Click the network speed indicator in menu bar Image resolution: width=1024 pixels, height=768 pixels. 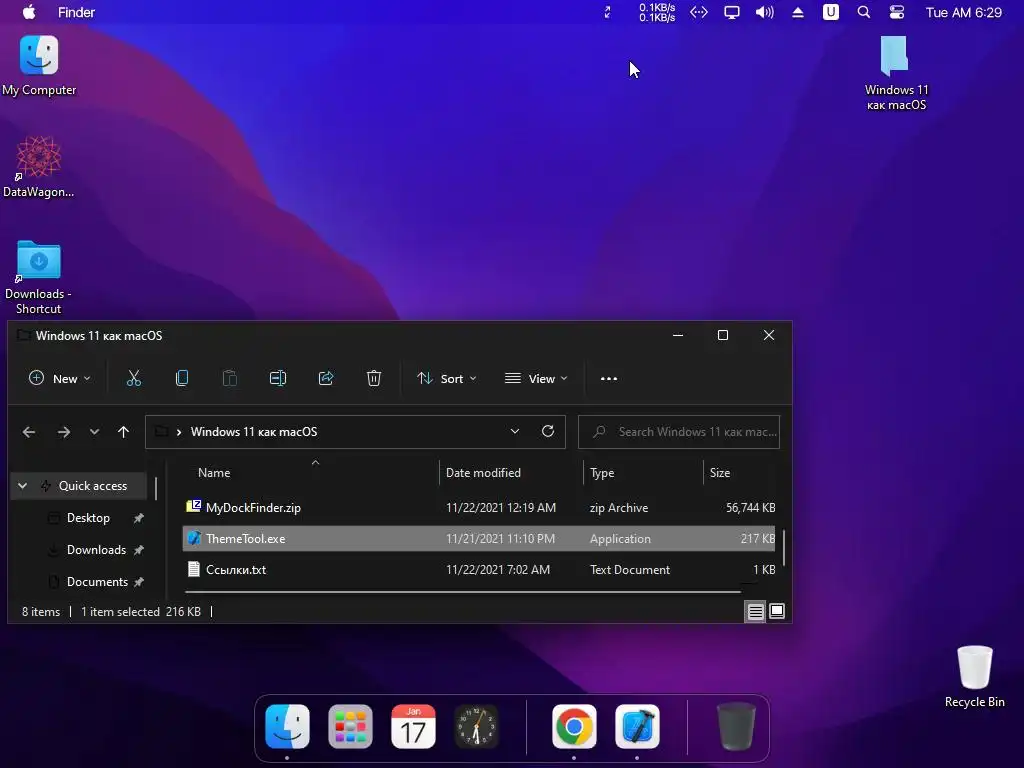[656, 12]
